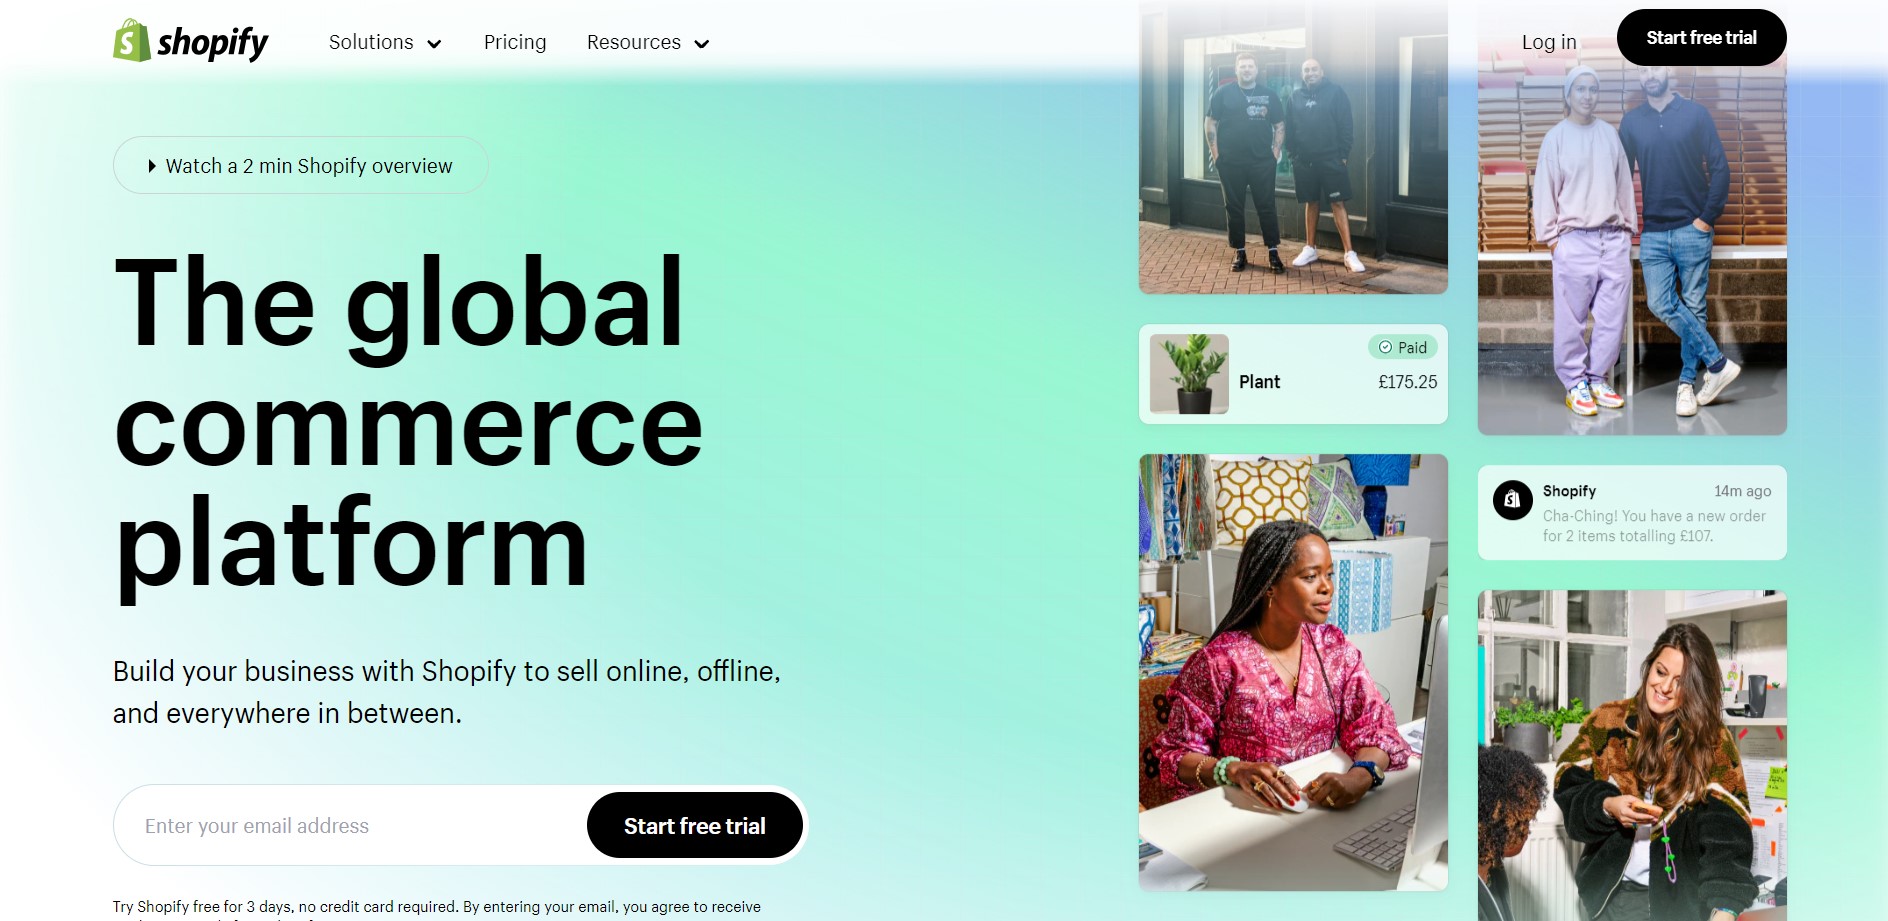
Task: Open photo of woman in pink at computer
Action: coord(1293,672)
